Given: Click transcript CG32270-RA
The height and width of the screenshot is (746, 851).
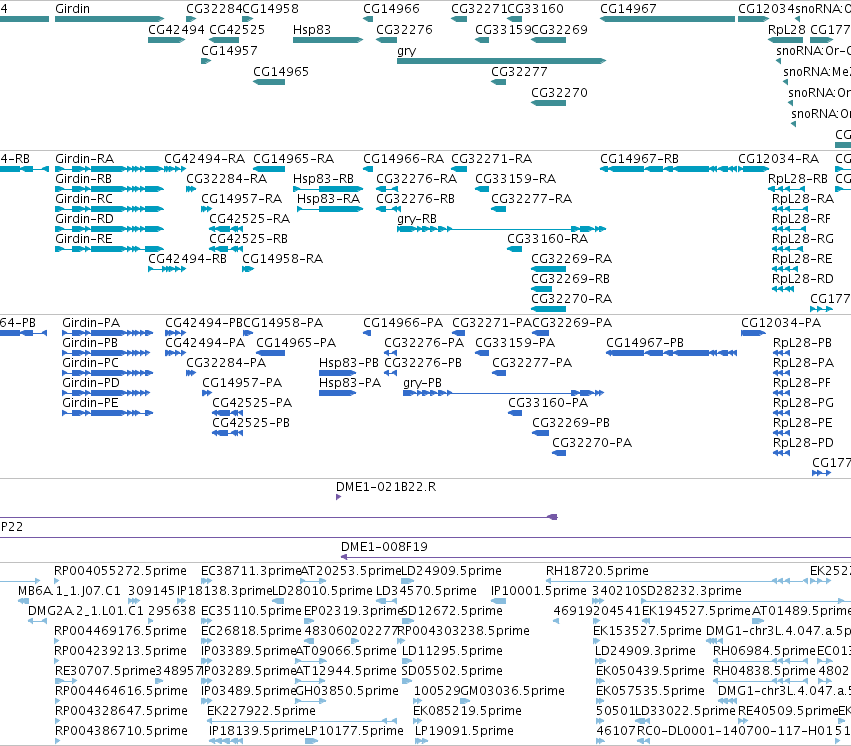Looking at the screenshot, I should pyautogui.click(x=548, y=309).
